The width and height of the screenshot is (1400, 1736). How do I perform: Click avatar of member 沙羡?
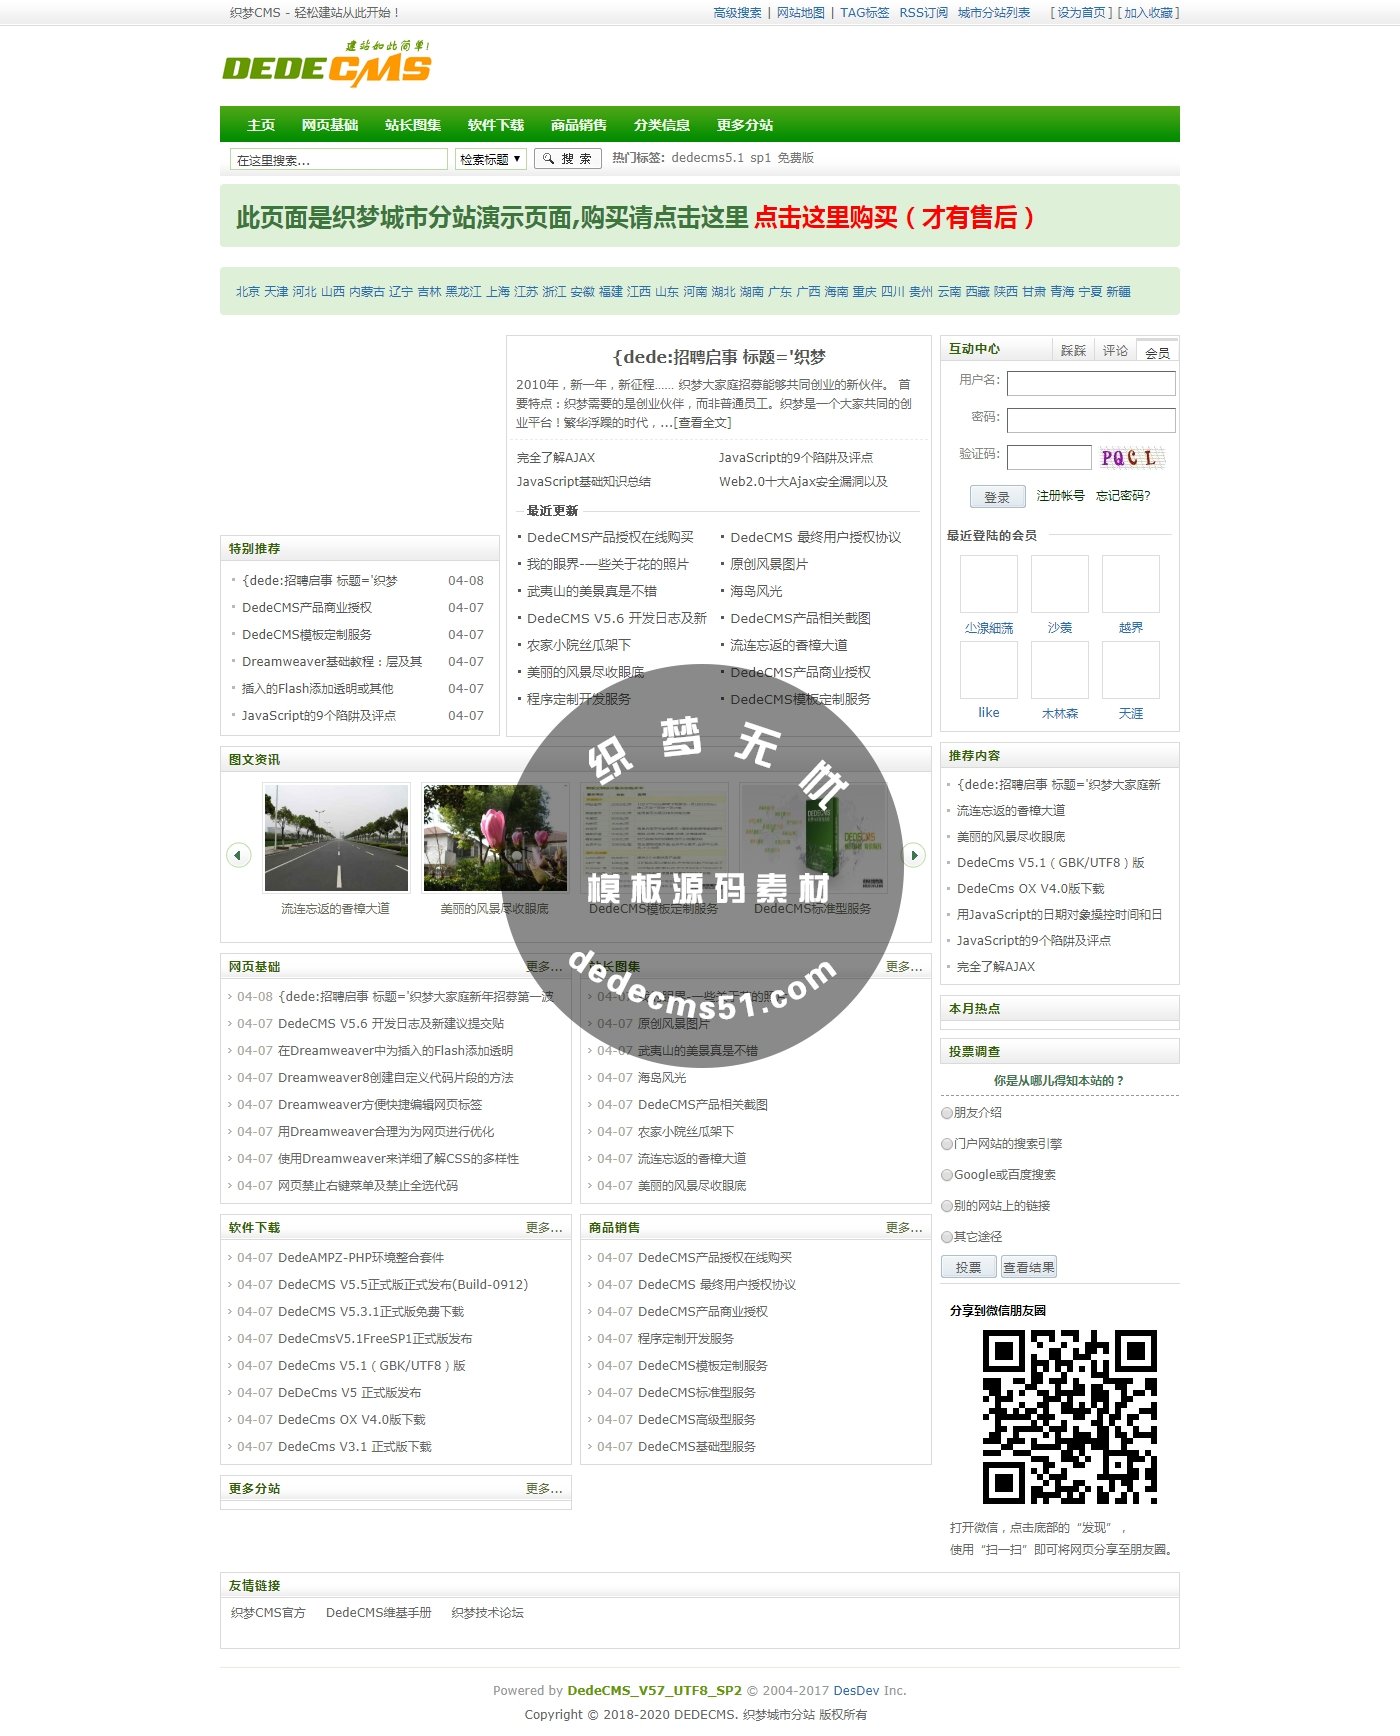point(1060,584)
